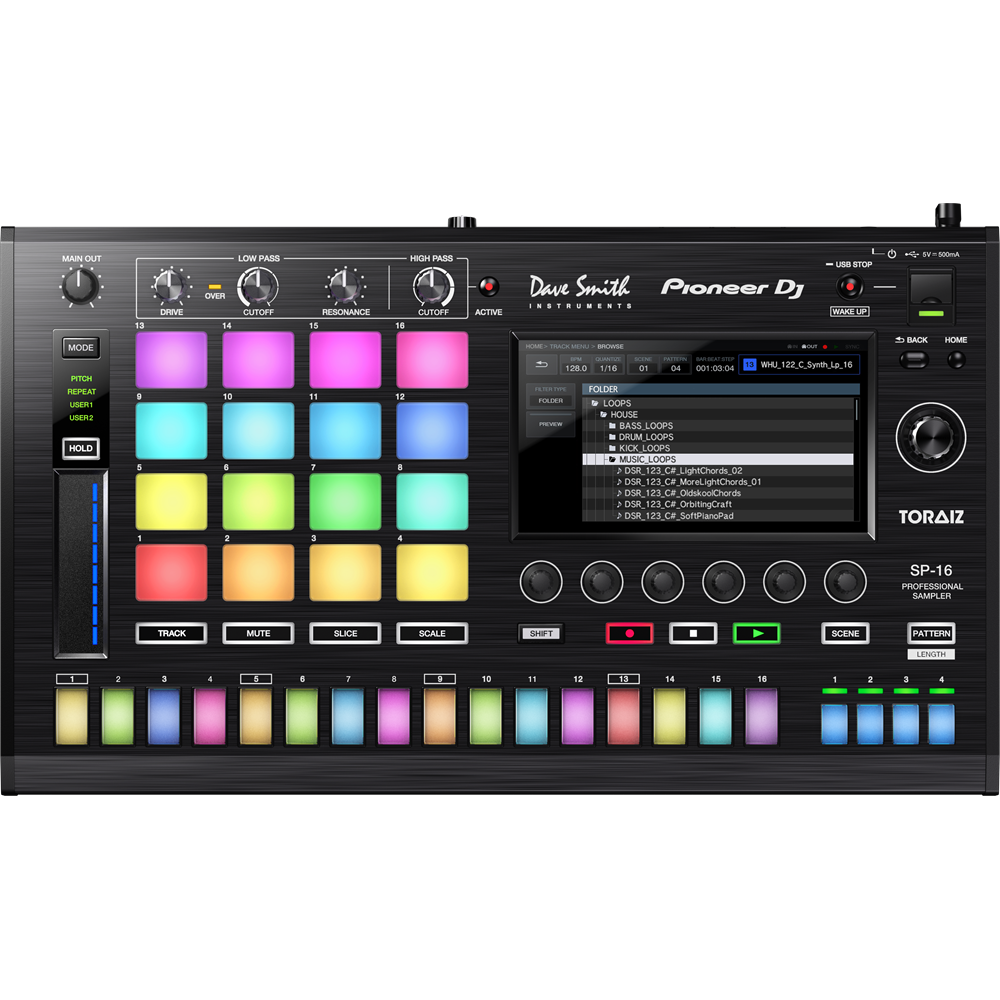Click the HIGH PASS CUTOFF knob
1000x1000 pixels.
[433, 286]
